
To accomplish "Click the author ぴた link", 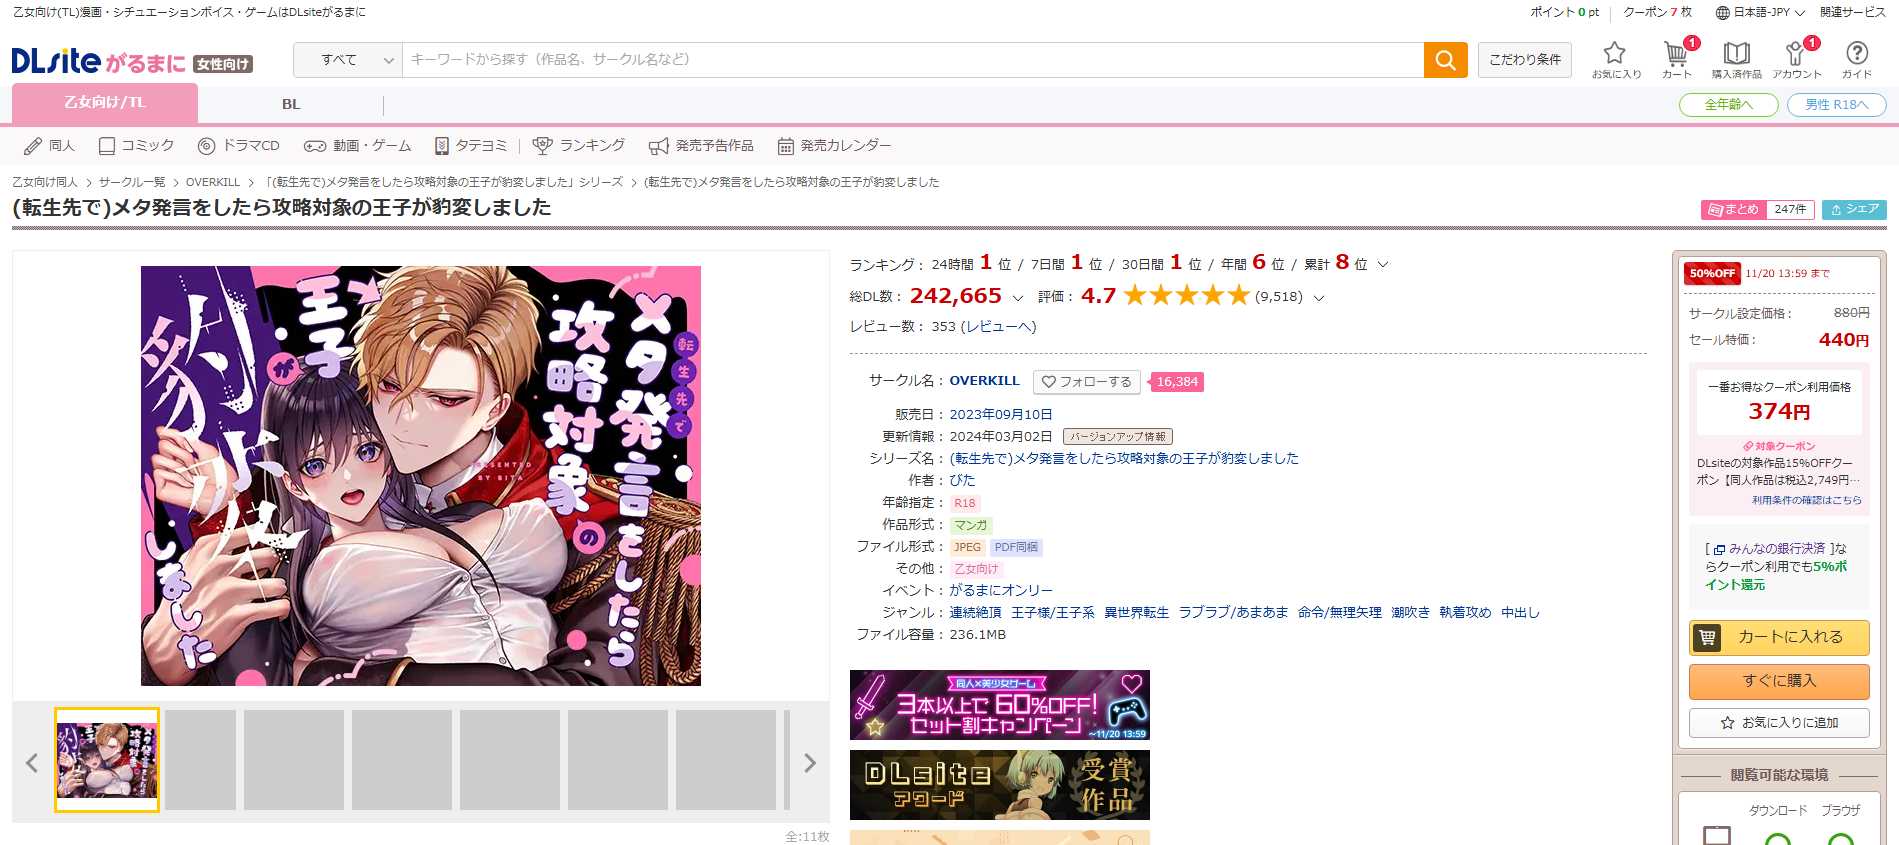I will click(x=962, y=481).
